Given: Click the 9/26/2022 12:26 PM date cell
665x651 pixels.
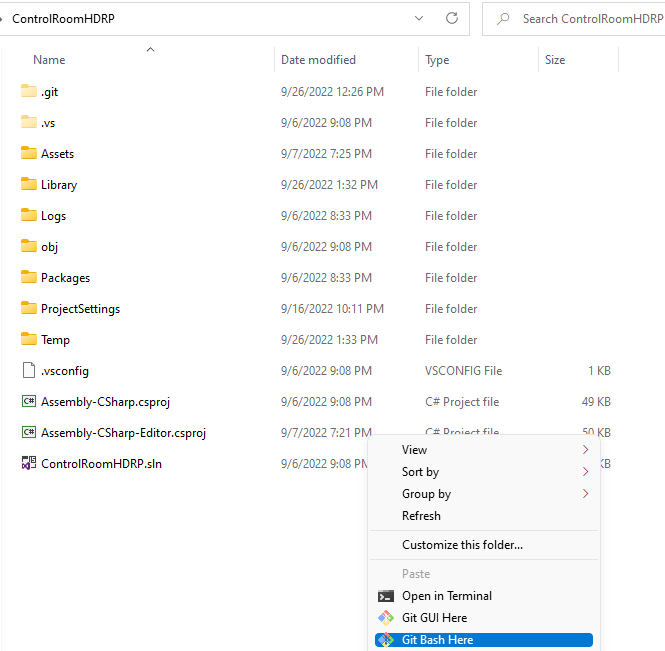Looking at the screenshot, I should (332, 92).
